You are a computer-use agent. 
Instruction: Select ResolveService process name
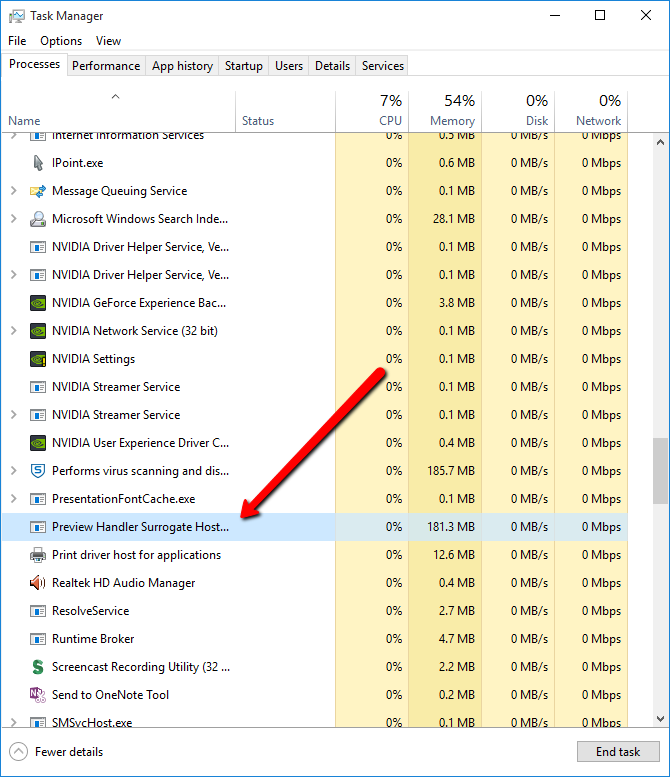point(90,611)
